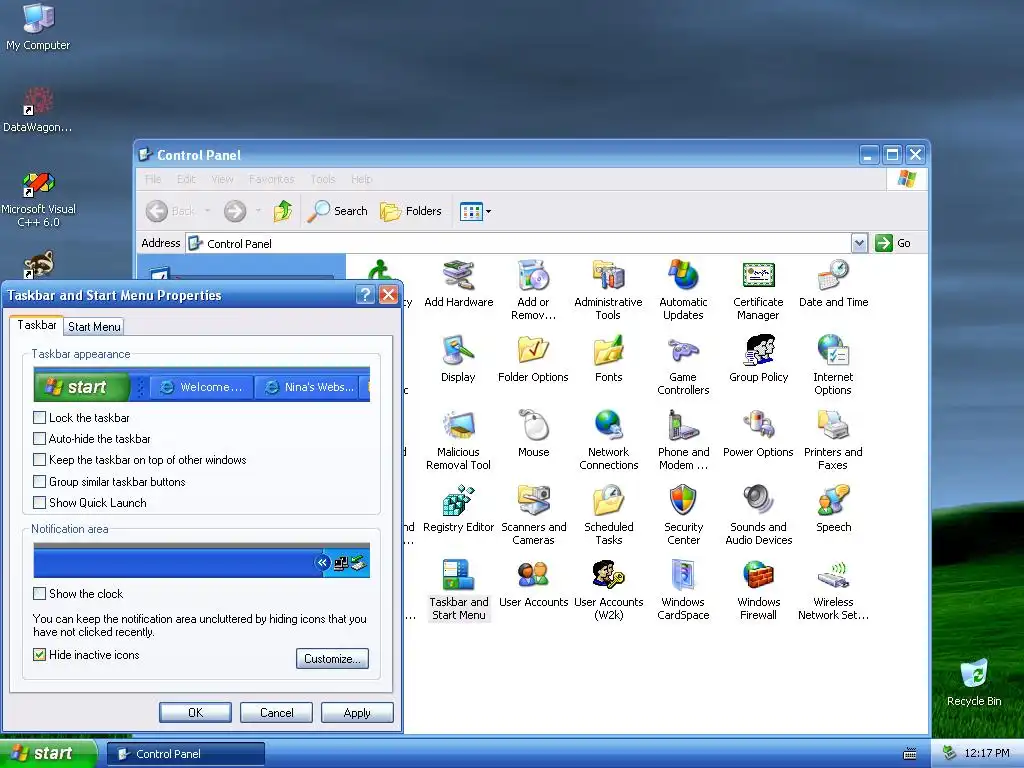Open Add Hardware in Control Panel

pos(458,285)
